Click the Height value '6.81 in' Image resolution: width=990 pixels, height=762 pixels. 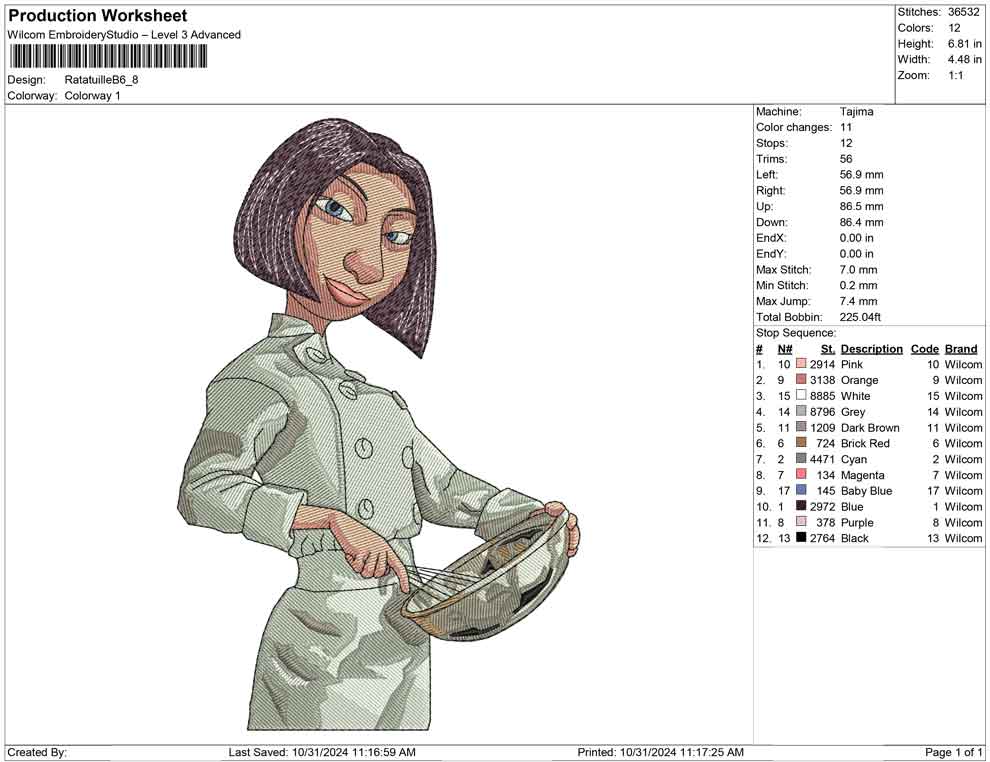pos(964,44)
